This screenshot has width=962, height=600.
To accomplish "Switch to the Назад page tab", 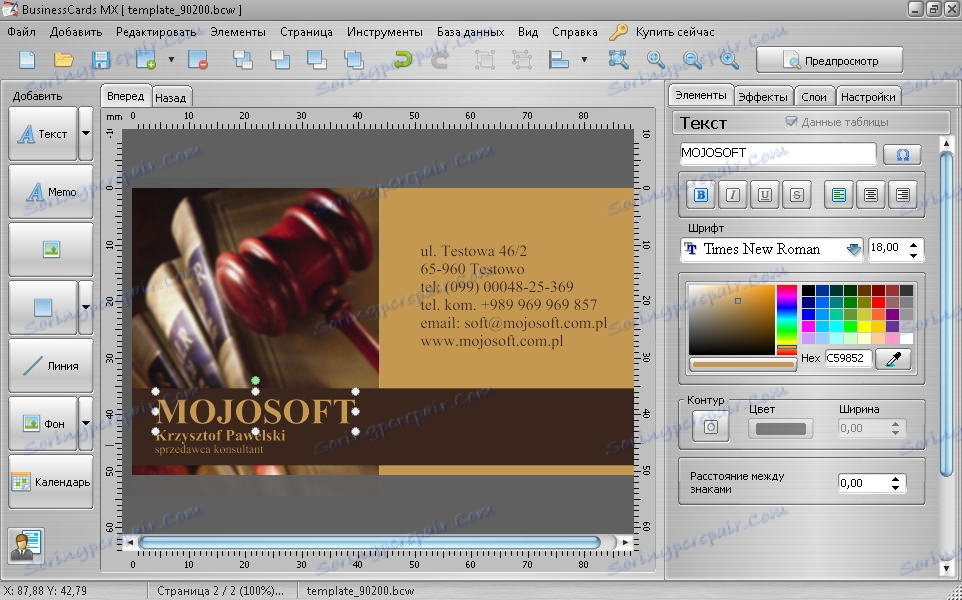I will [171, 98].
